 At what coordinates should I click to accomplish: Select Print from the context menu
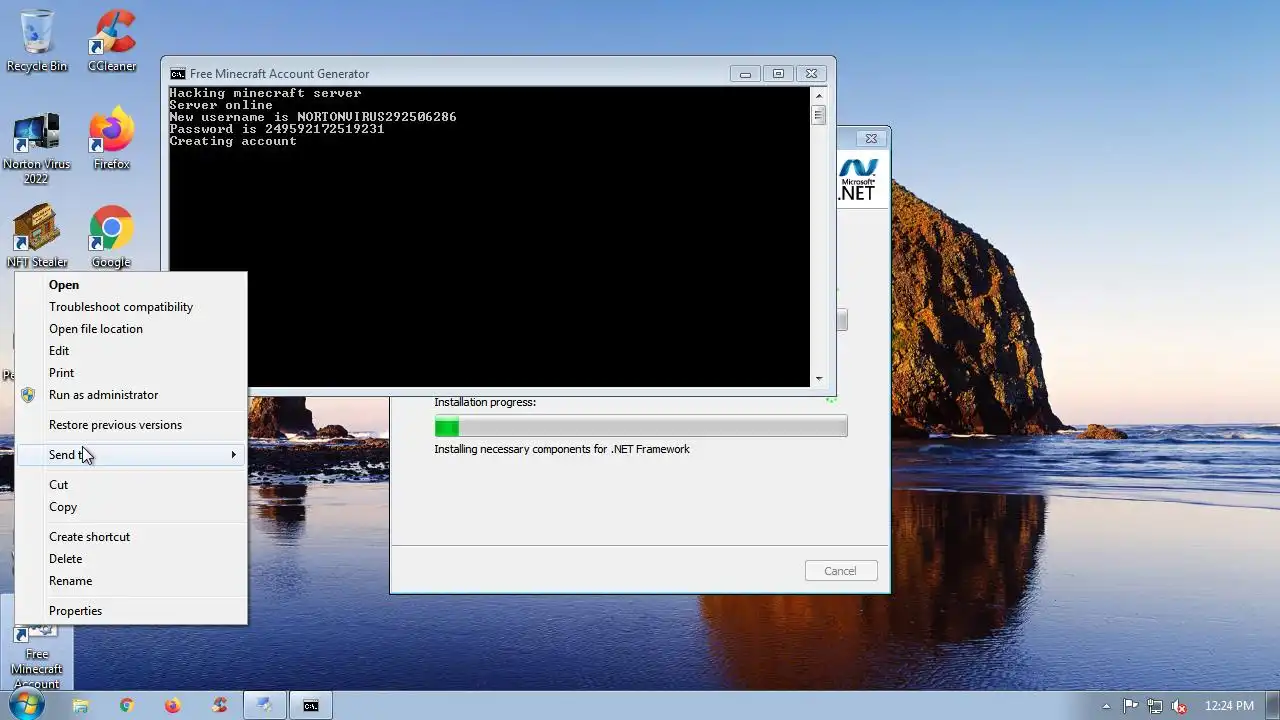pos(131,373)
